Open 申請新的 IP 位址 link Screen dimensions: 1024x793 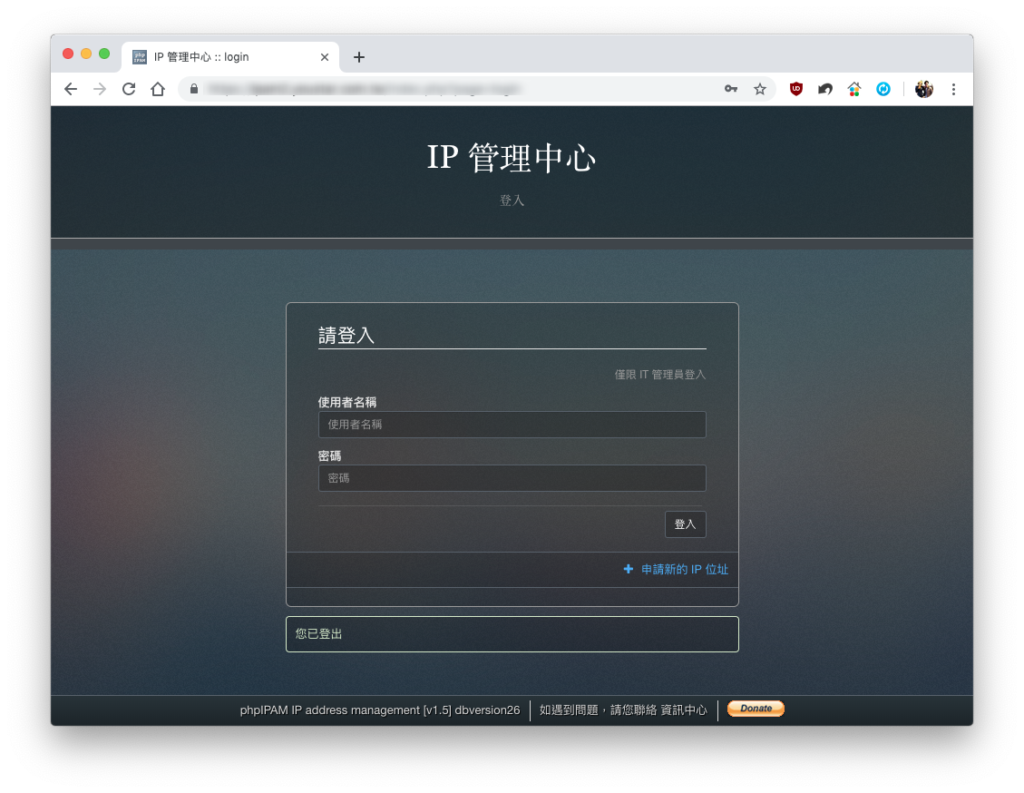point(684,570)
